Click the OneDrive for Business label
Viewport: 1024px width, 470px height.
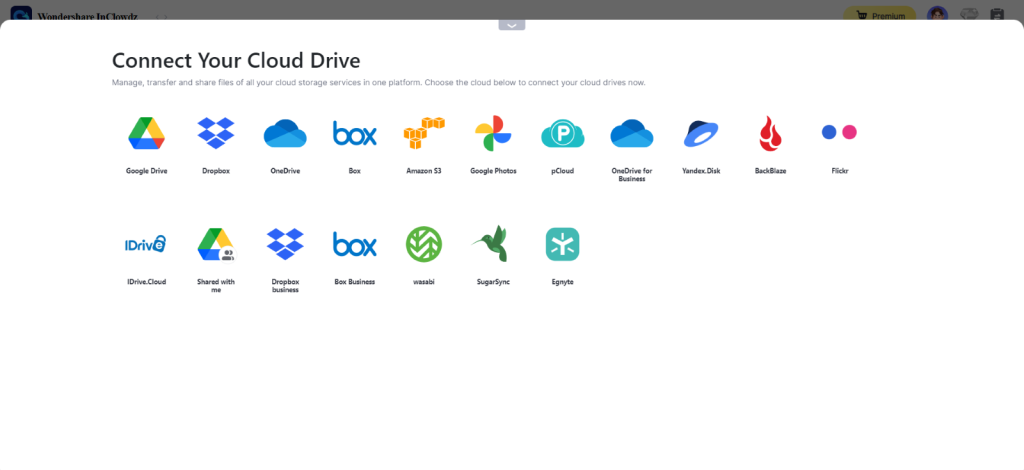pos(632,174)
